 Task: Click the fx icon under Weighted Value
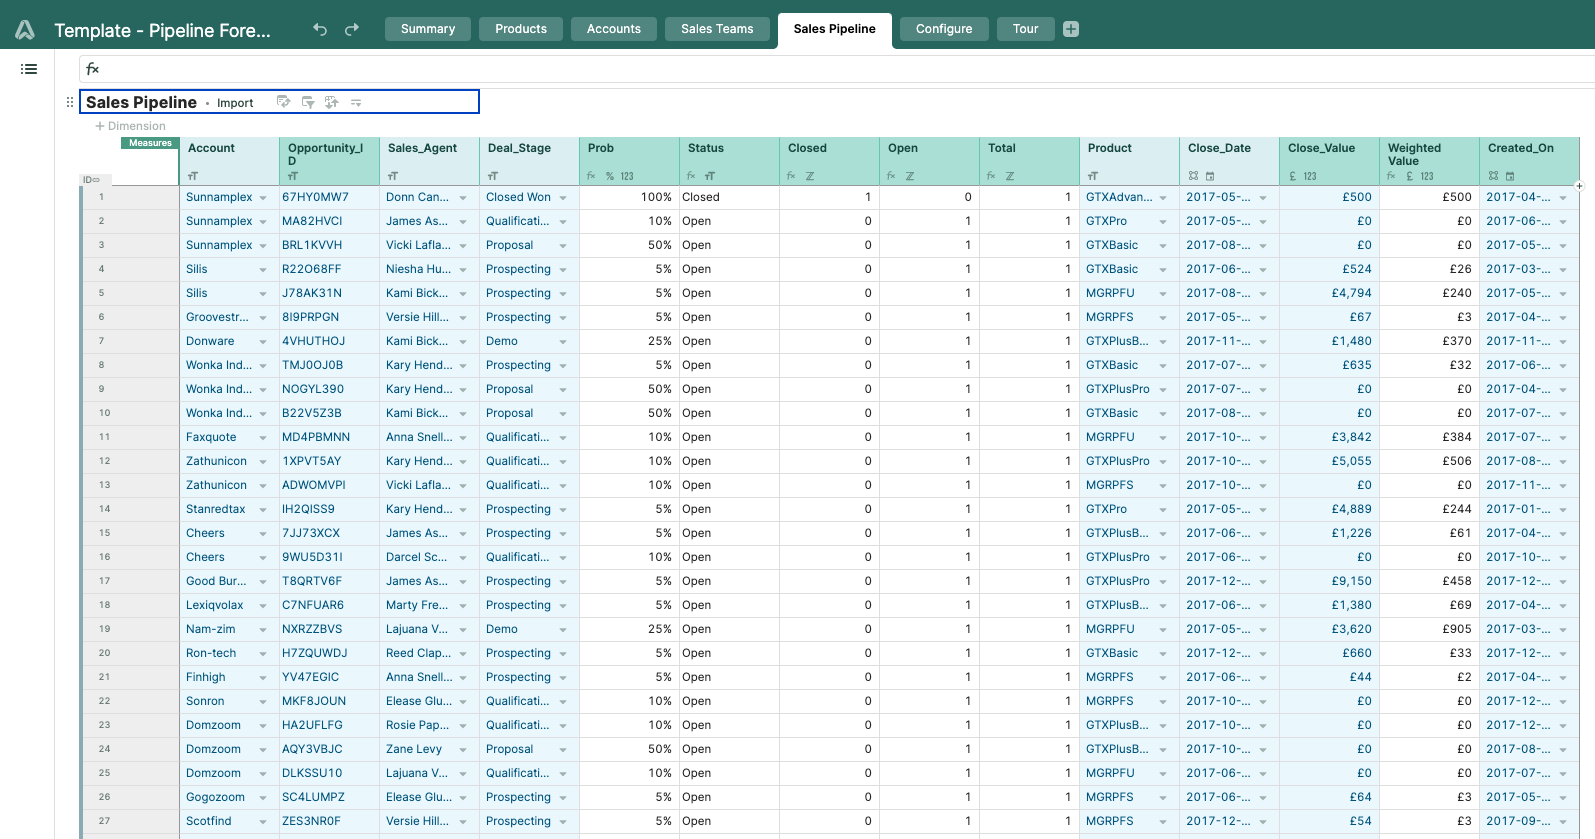1391,176
